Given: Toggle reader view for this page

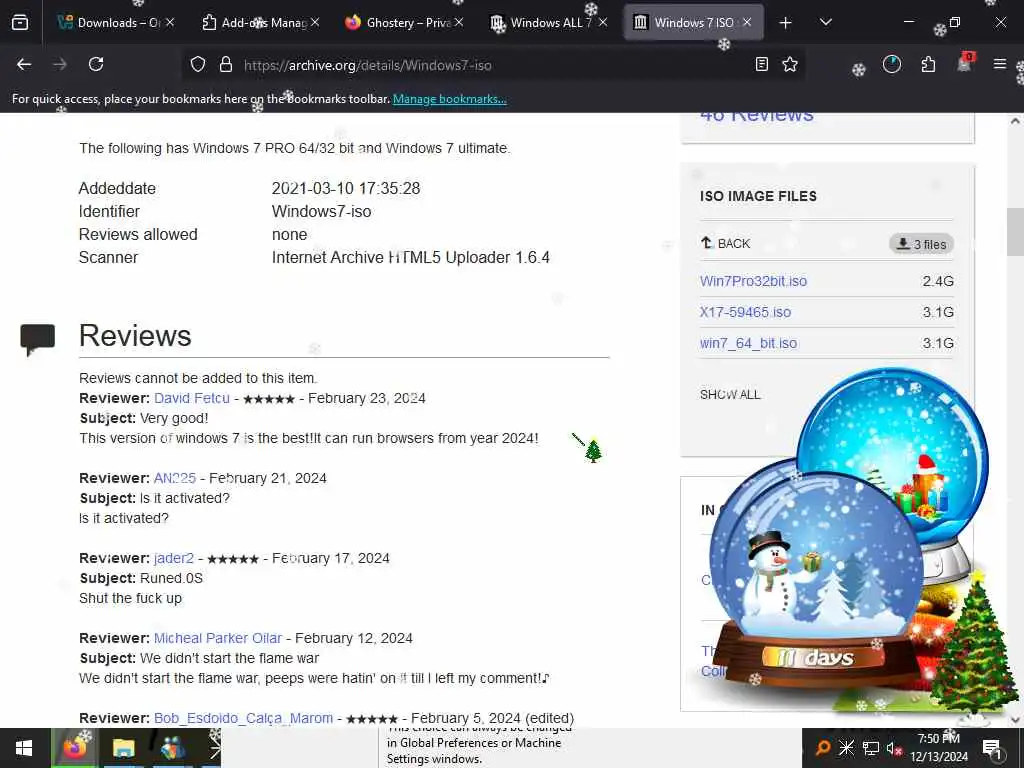Looking at the screenshot, I should [761, 64].
